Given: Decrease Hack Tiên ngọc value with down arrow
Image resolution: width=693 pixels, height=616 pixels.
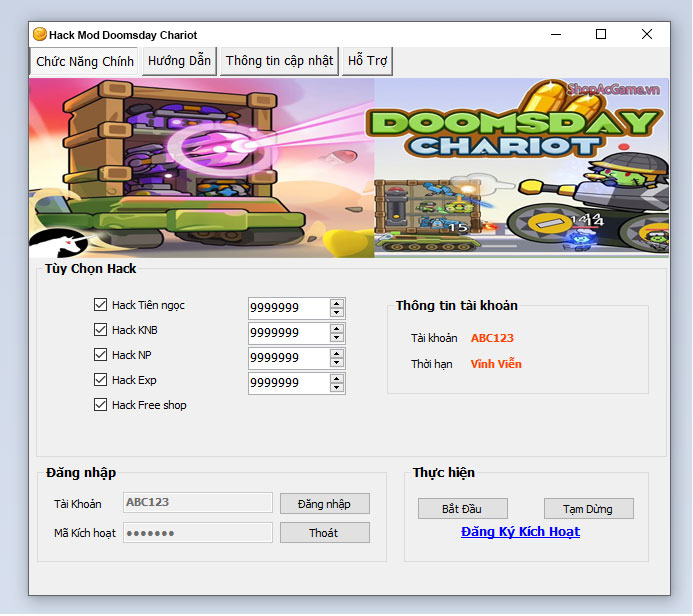Looking at the screenshot, I should [x=337, y=313].
